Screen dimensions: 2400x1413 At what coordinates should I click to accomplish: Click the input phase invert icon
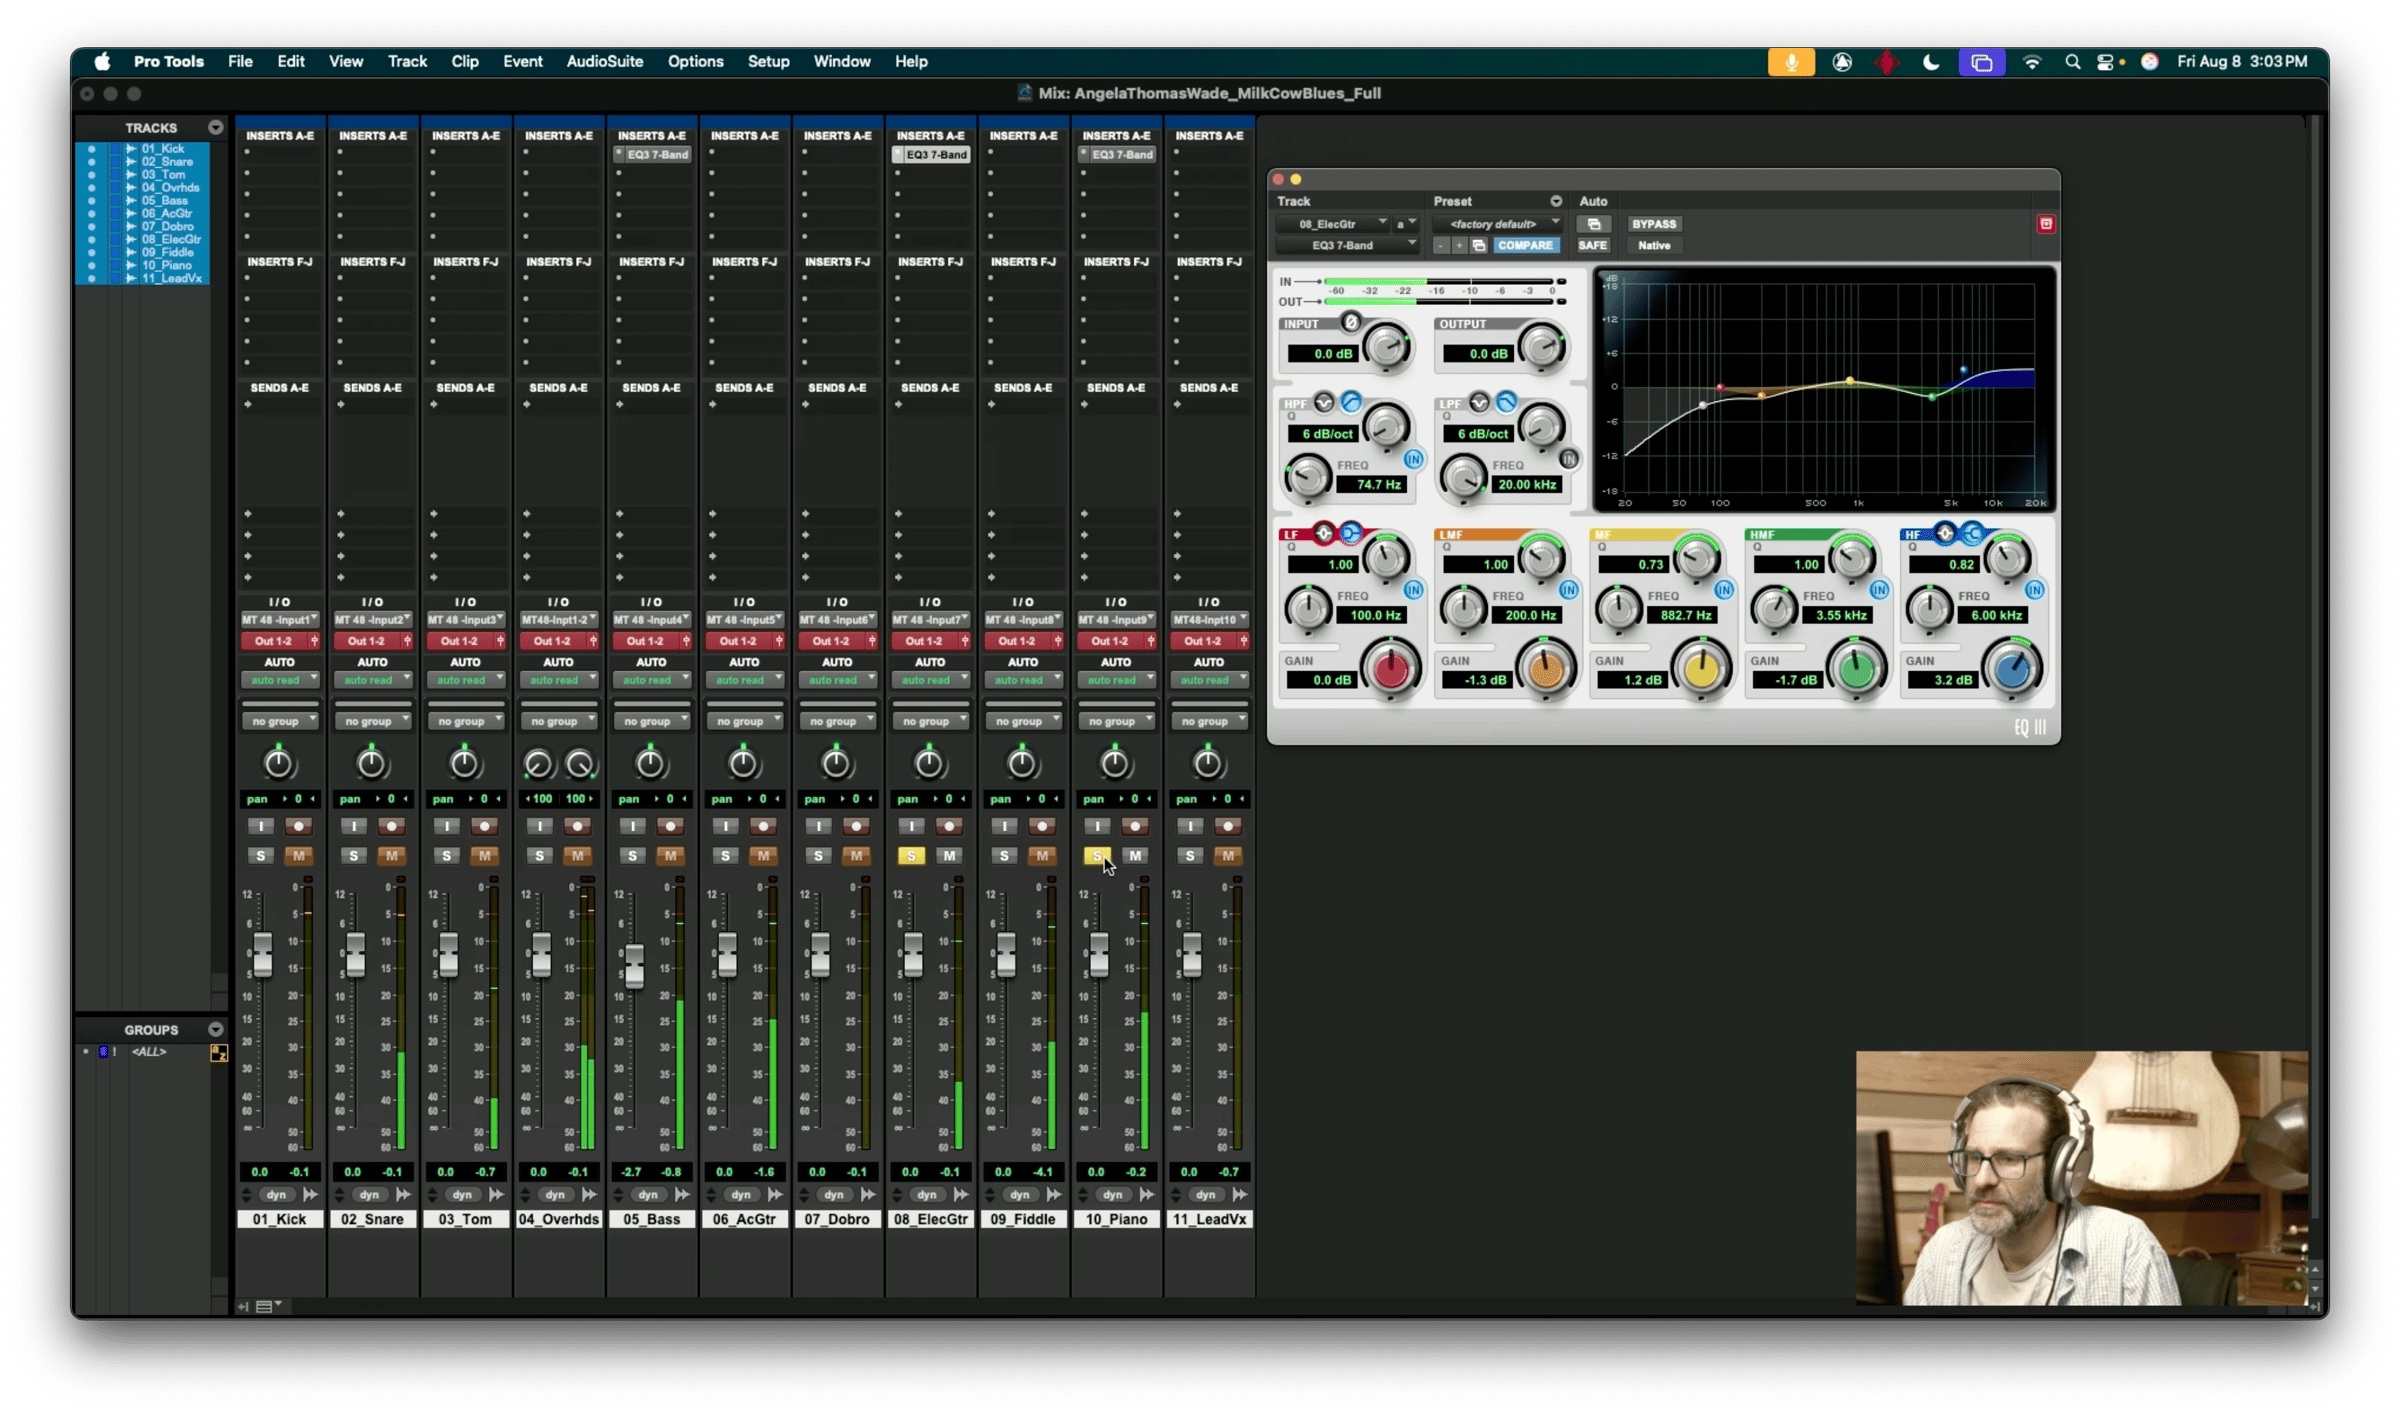tap(1350, 322)
